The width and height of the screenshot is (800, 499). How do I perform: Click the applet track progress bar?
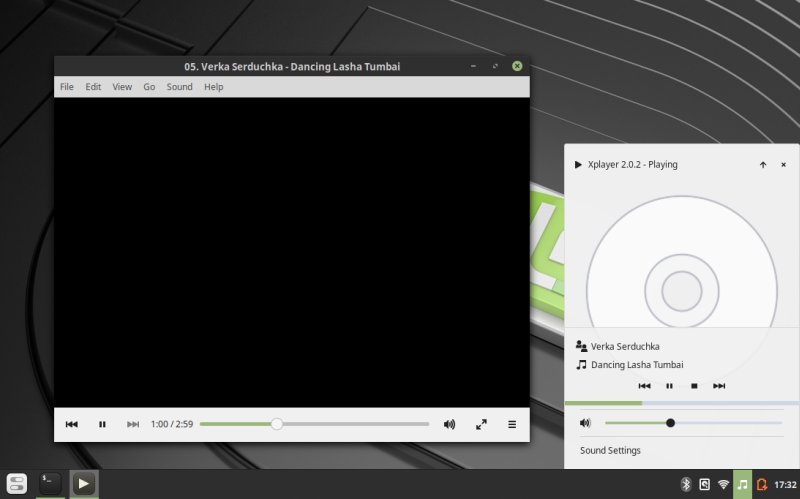(682, 403)
